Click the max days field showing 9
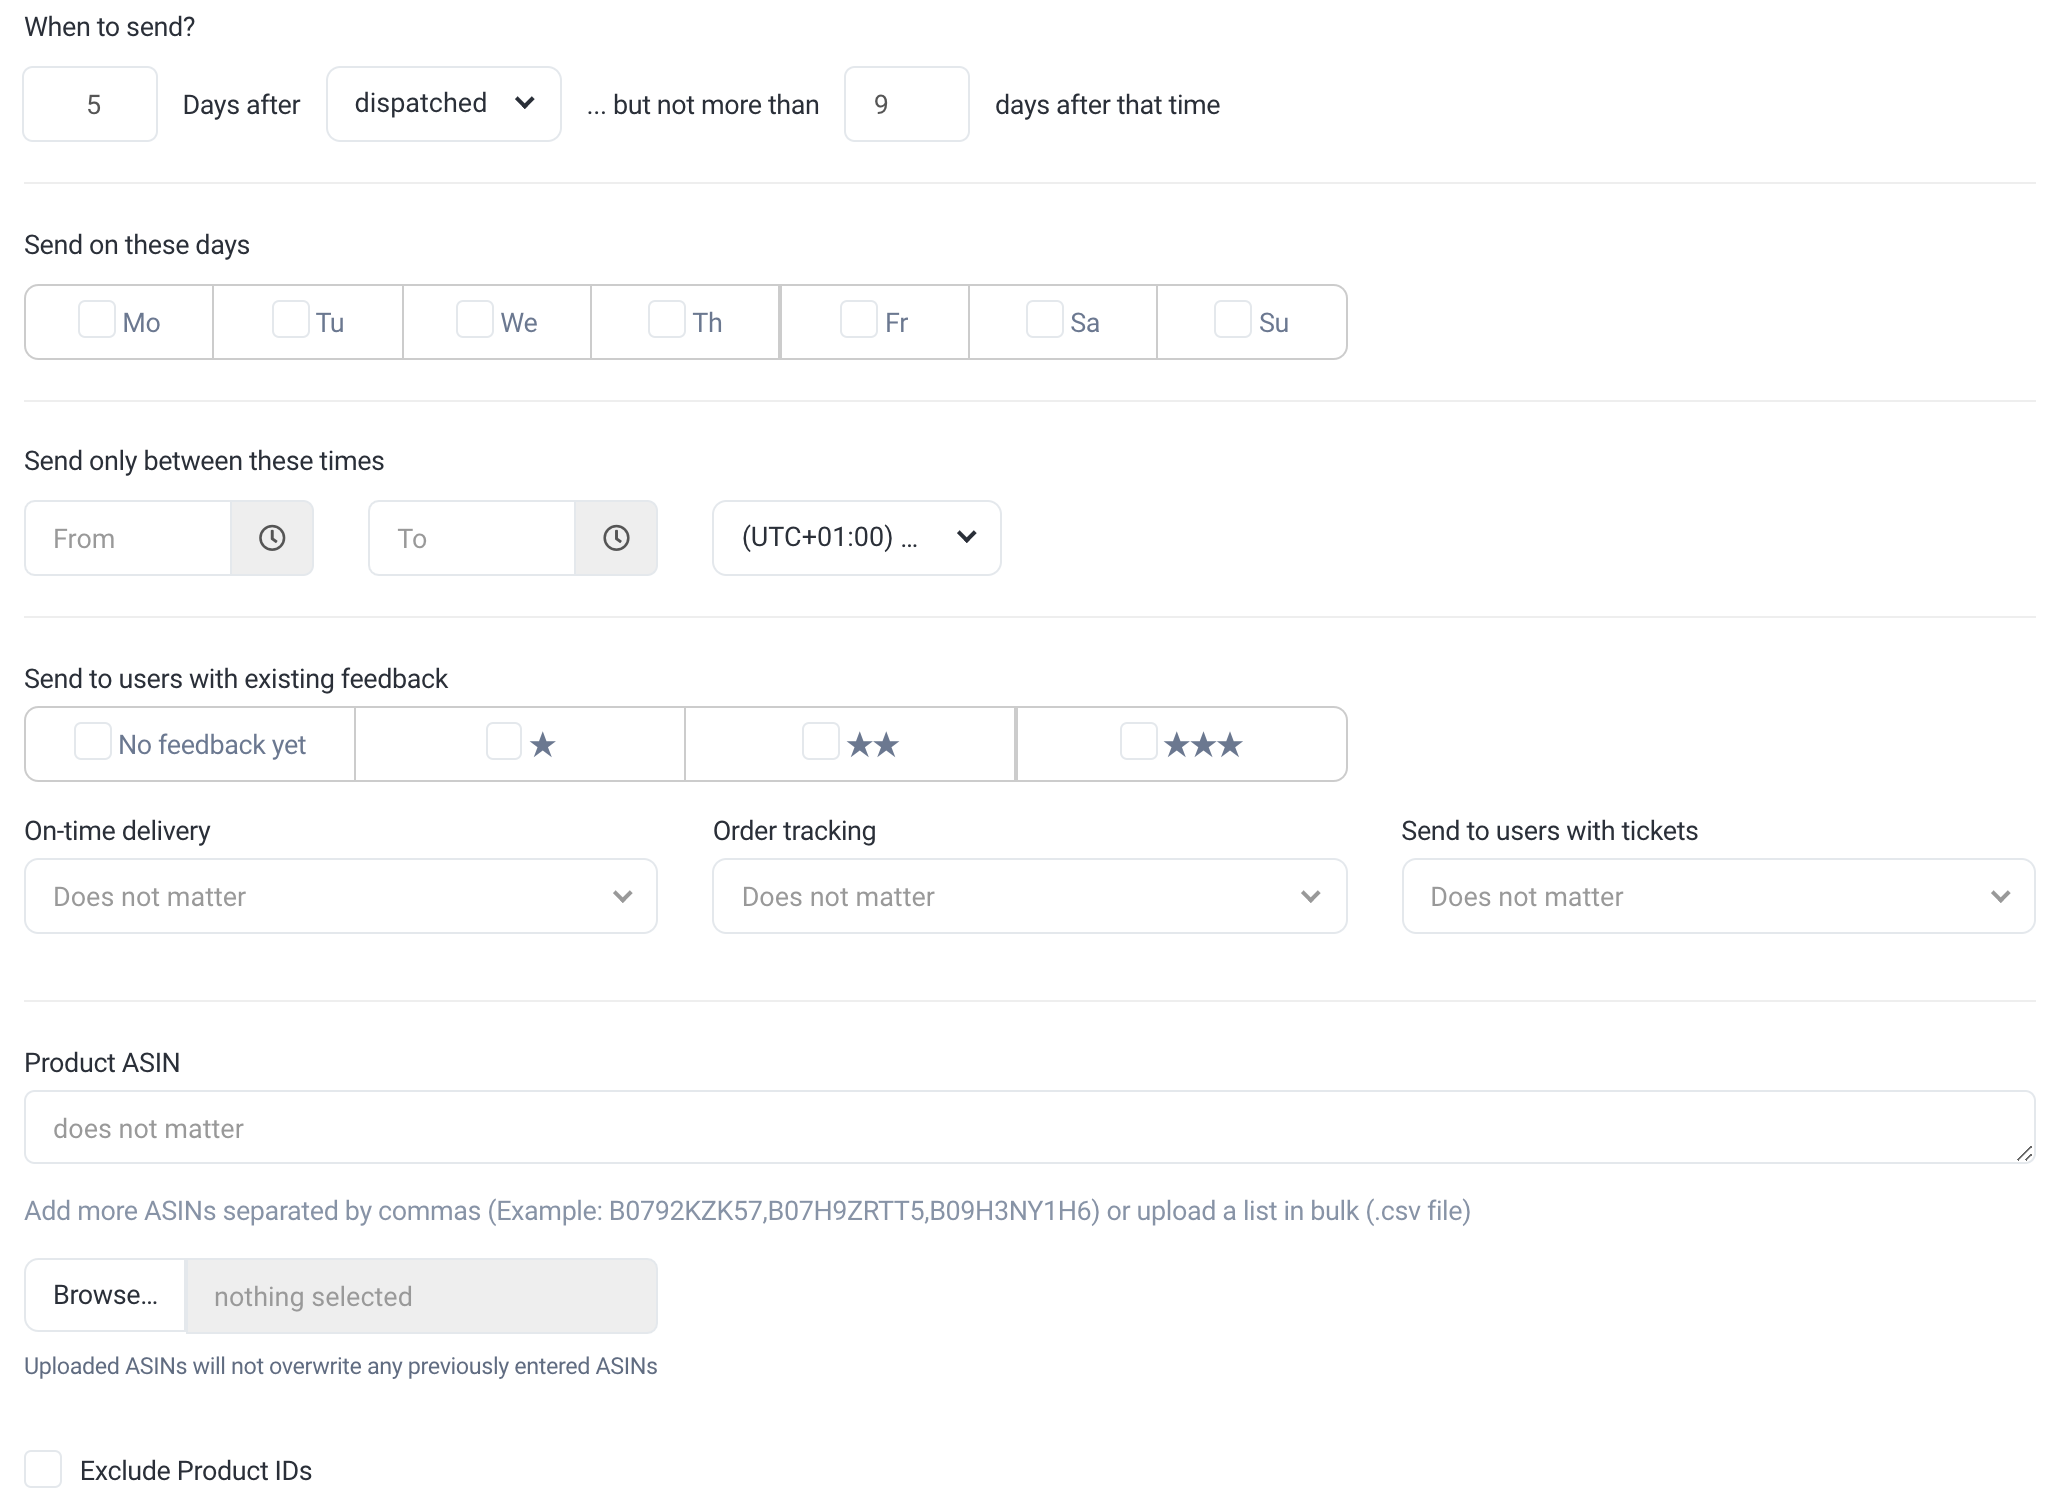The width and height of the screenshot is (2058, 1508). point(907,104)
